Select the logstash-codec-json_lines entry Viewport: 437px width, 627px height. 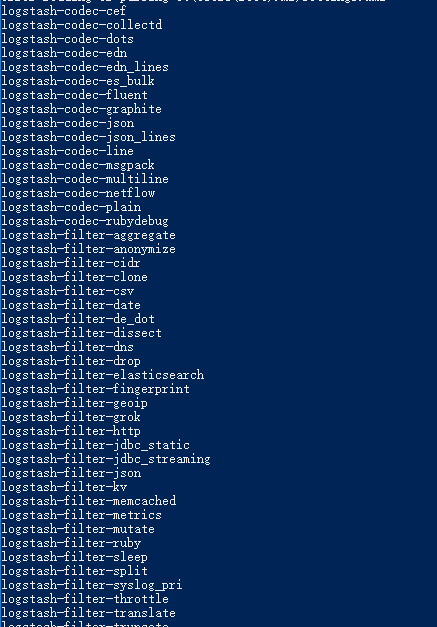[88, 137]
